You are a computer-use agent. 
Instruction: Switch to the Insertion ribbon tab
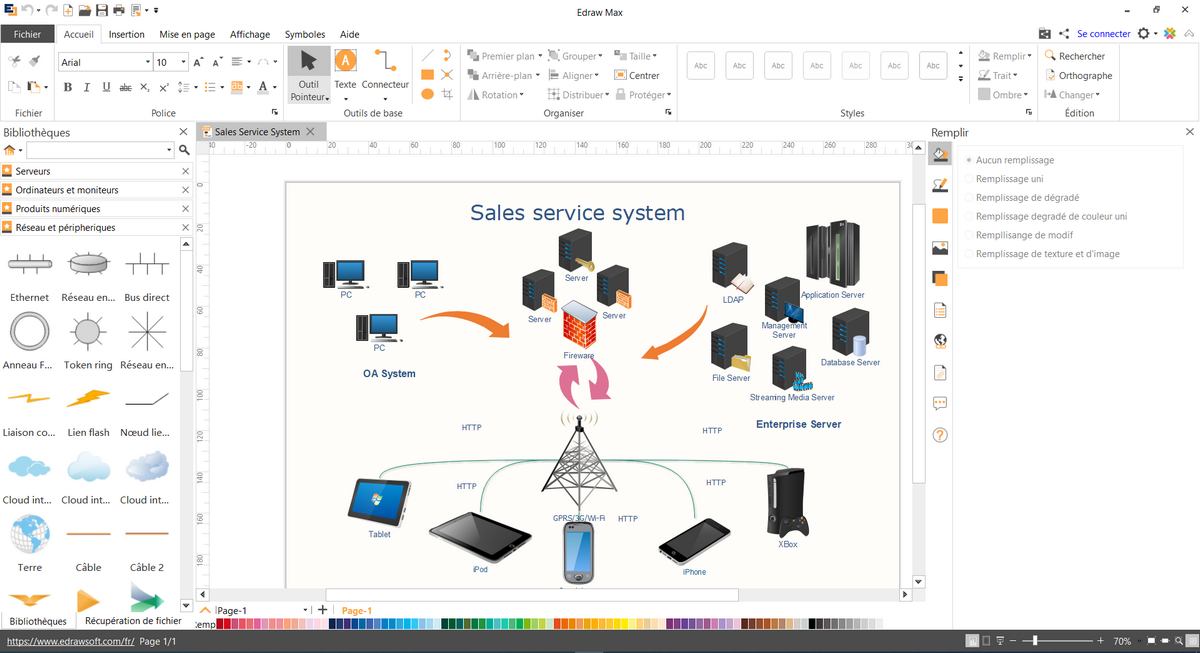126,33
